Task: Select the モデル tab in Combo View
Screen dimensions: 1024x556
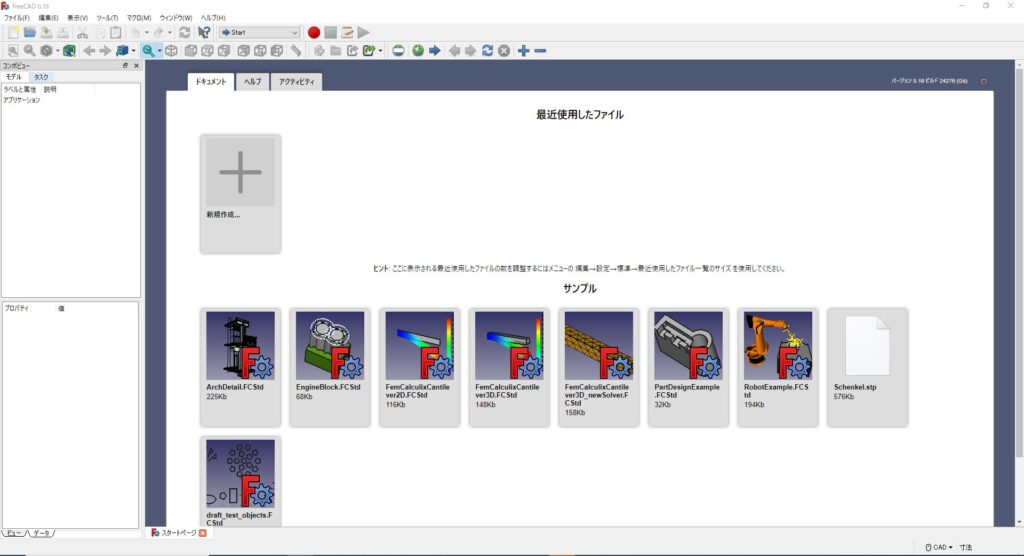Action: tap(14, 77)
